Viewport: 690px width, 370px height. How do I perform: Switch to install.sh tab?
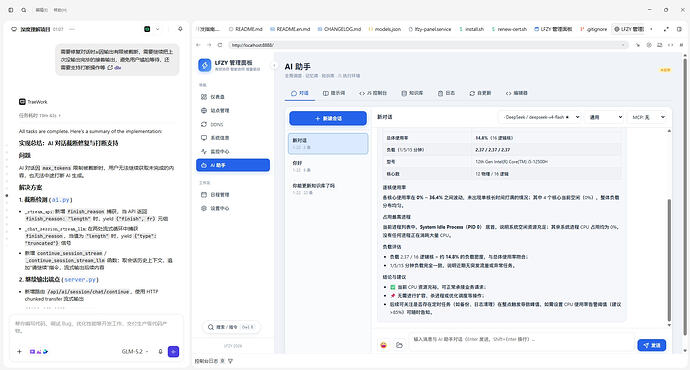[471, 29]
